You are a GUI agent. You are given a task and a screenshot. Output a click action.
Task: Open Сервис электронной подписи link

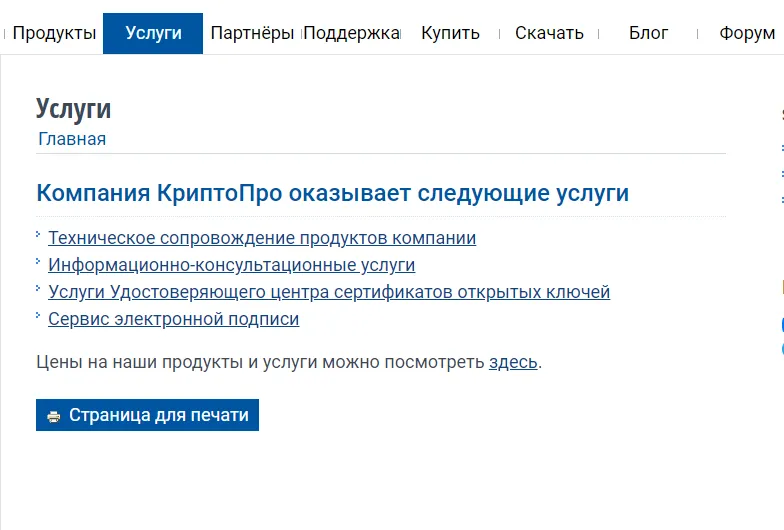click(x=173, y=319)
